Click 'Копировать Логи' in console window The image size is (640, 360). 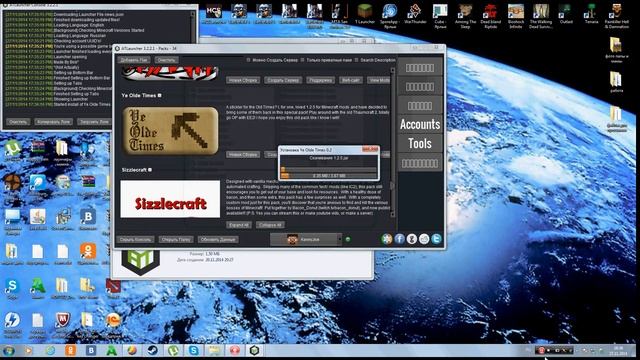point(53,122)
